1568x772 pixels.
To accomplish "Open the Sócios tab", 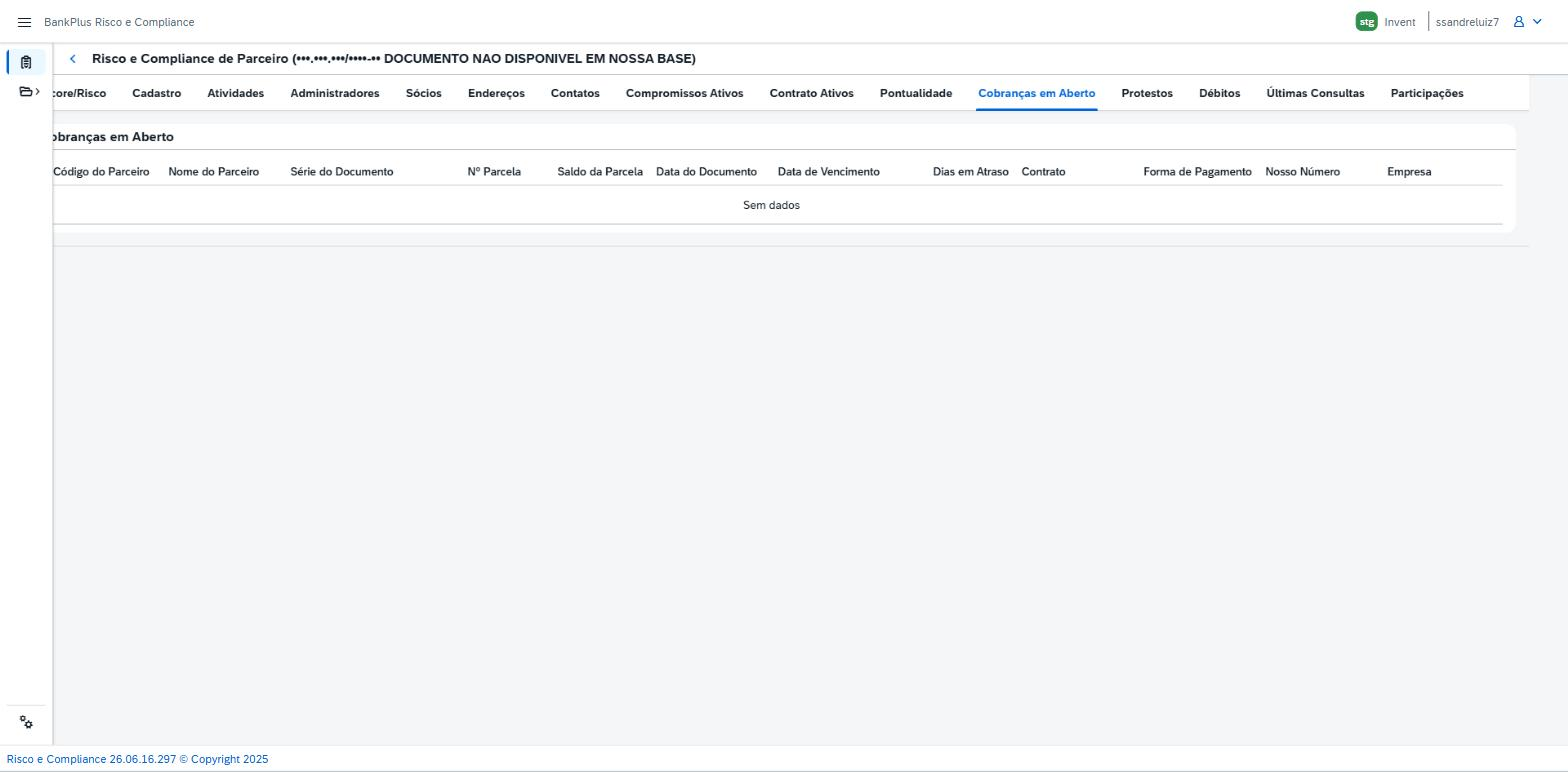I will 424,93.
